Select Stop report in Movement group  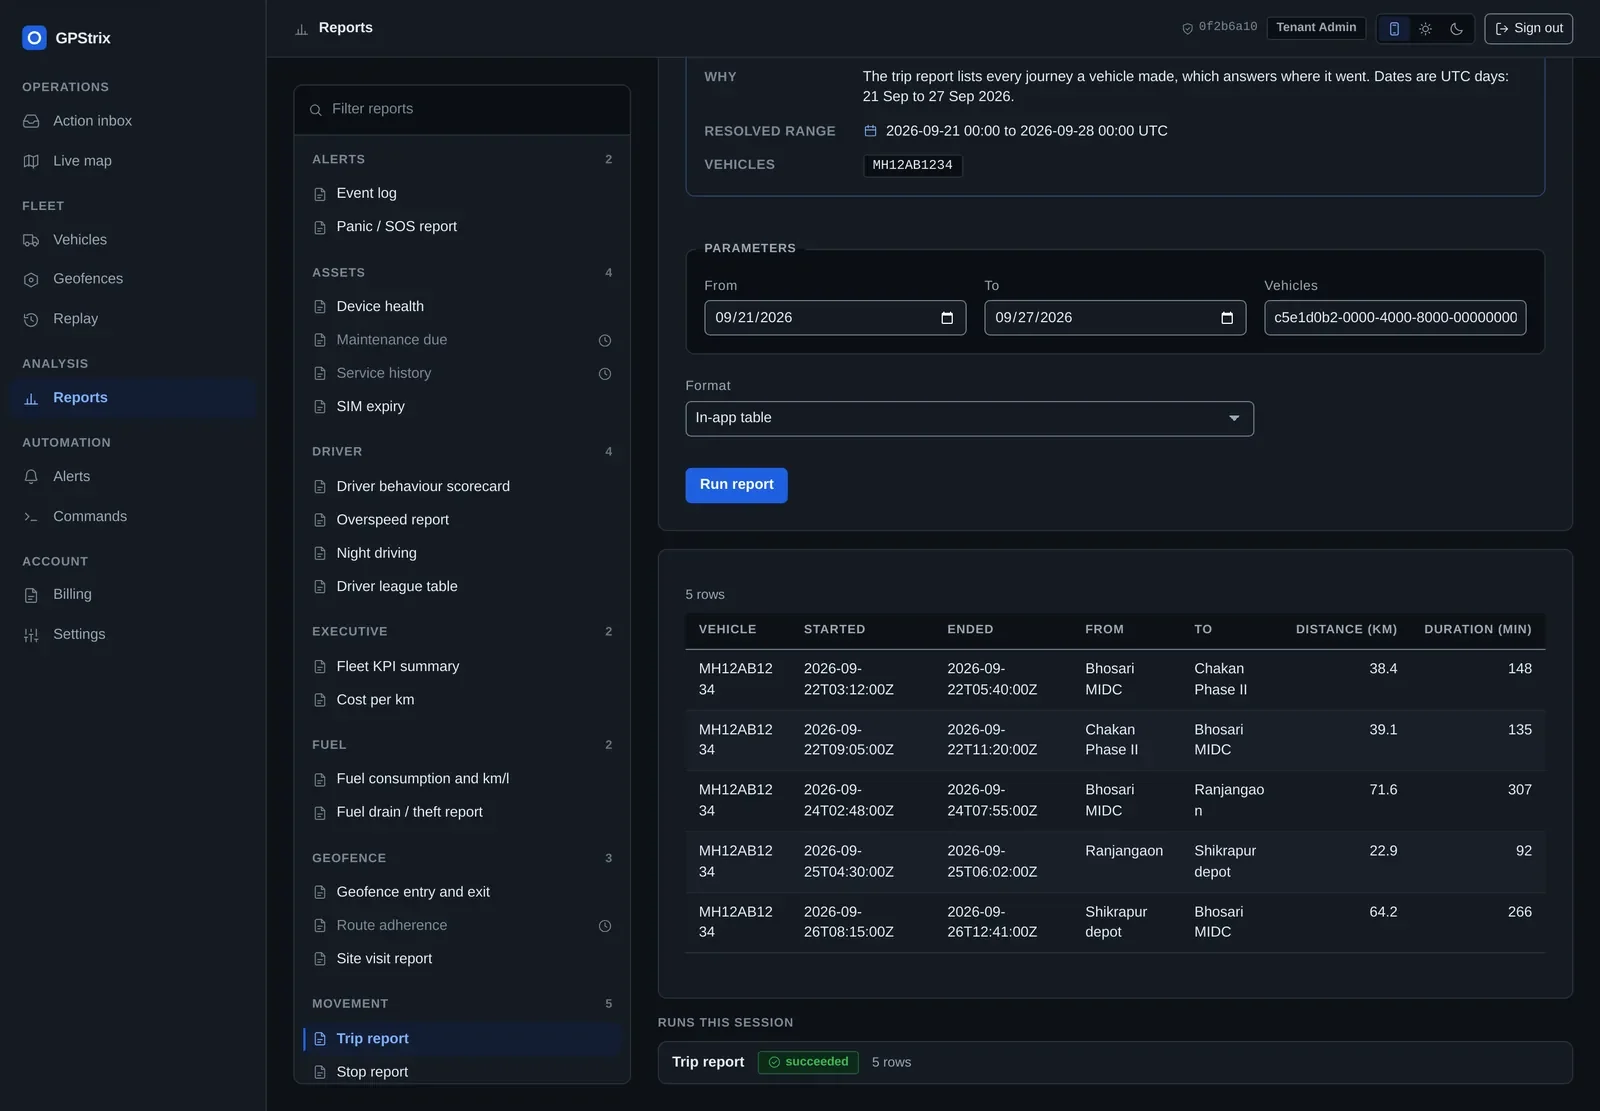pos(372,1072)
